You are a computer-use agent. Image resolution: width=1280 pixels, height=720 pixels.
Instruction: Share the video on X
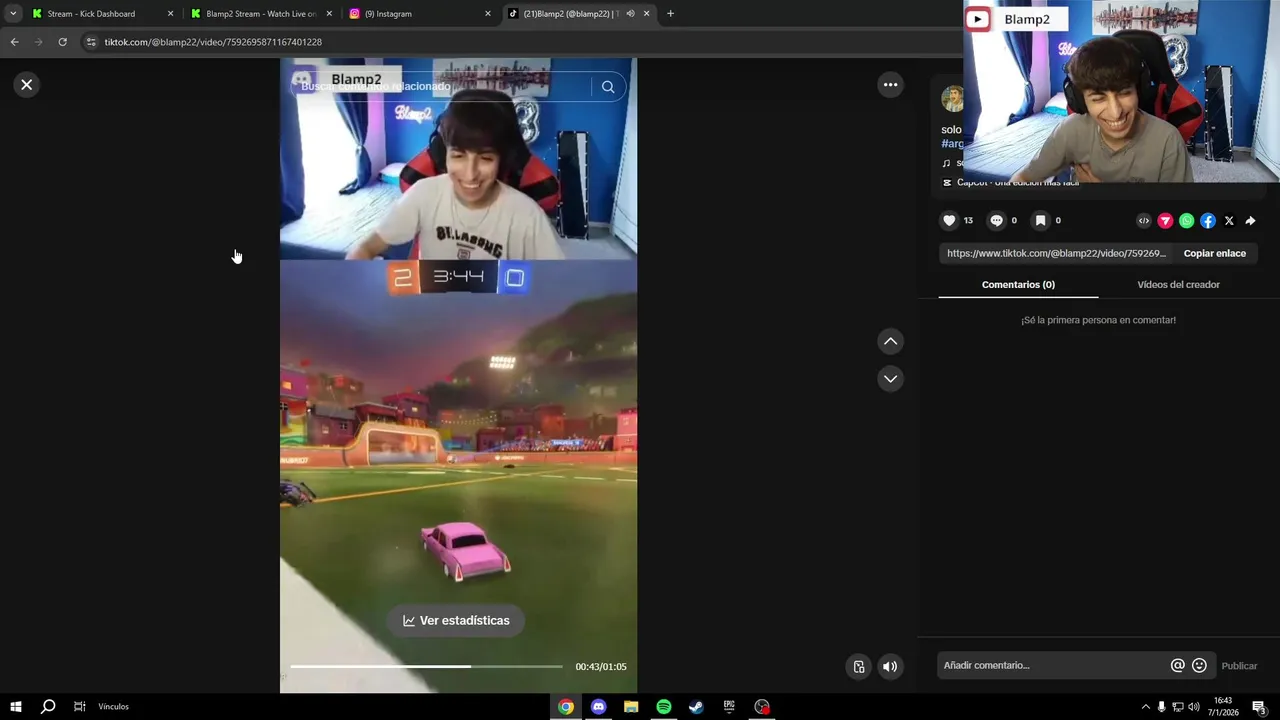click(x=1229, y=221)
